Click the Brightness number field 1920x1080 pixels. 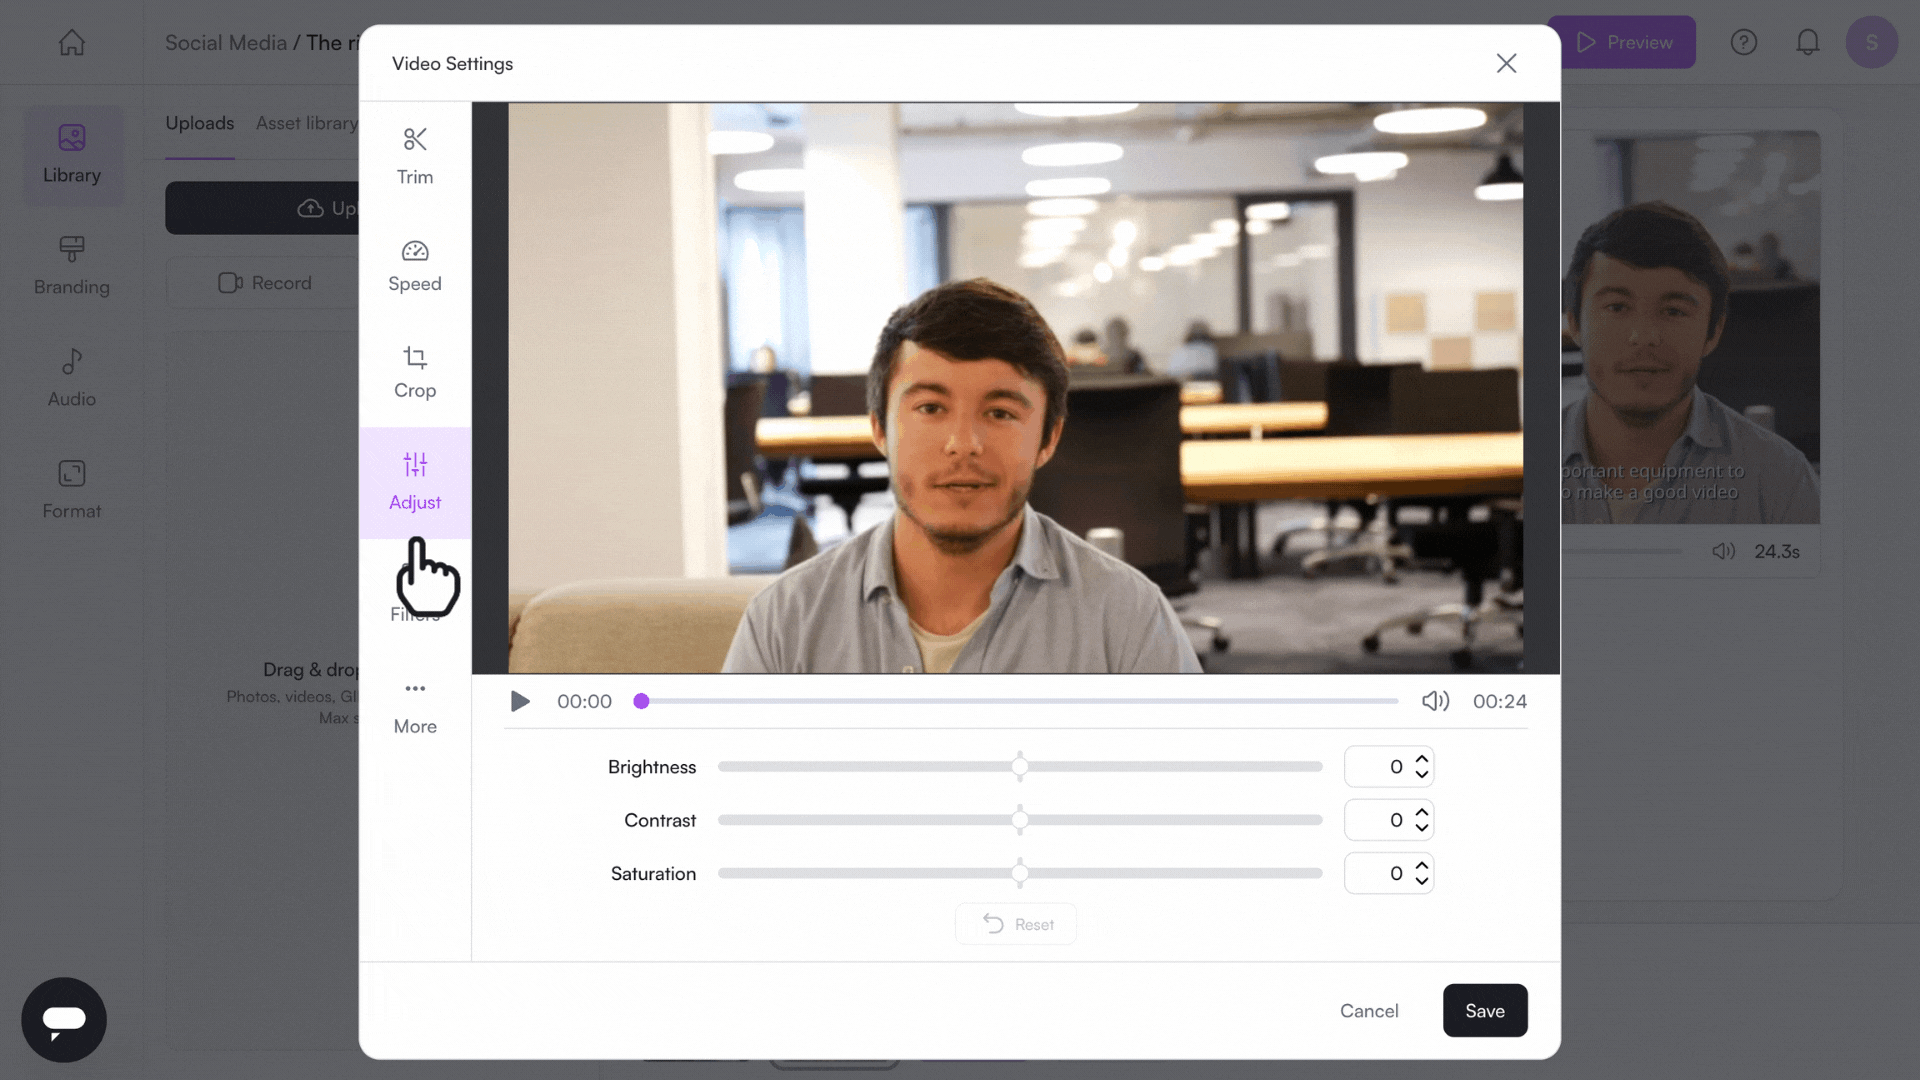point(1389,767)
